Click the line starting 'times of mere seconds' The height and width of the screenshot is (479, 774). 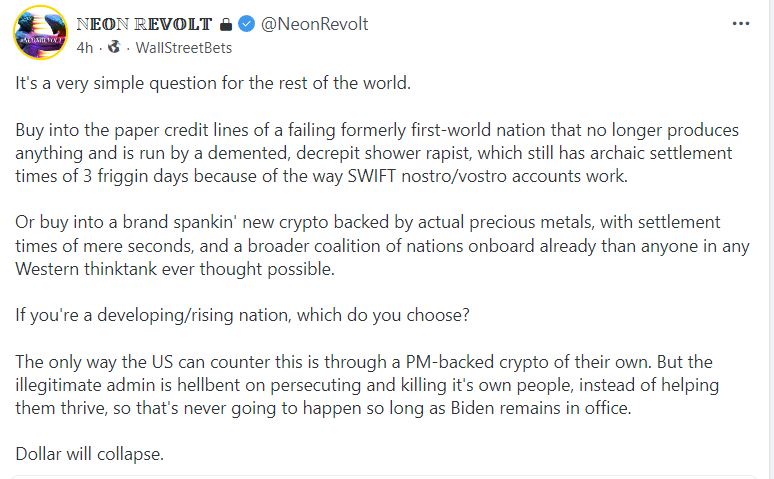coord(383,246)
